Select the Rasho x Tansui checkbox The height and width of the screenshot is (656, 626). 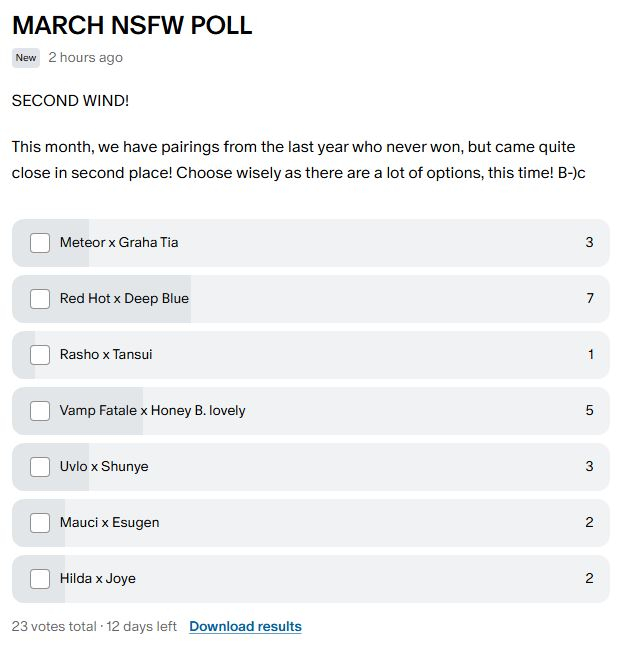pos(40,355)
